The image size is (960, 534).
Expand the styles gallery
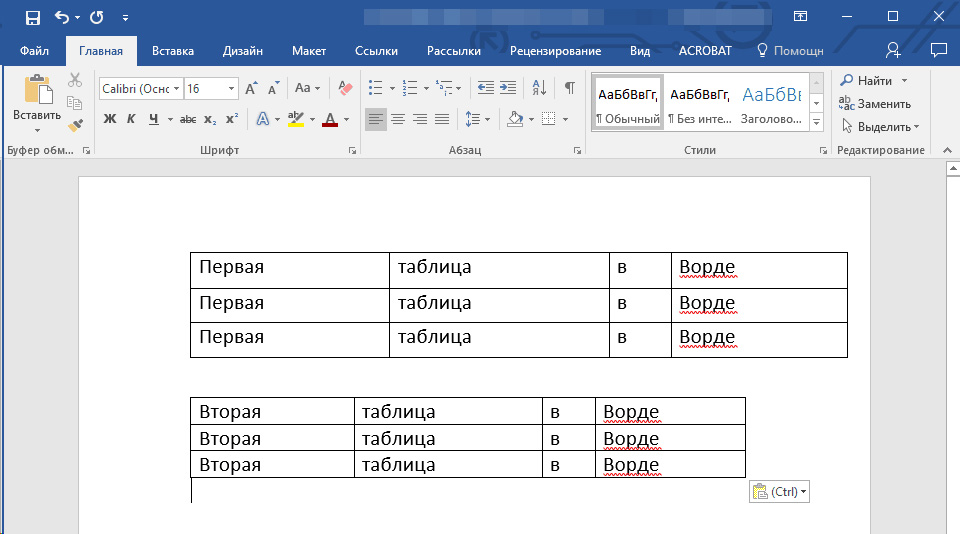(816, 123)
